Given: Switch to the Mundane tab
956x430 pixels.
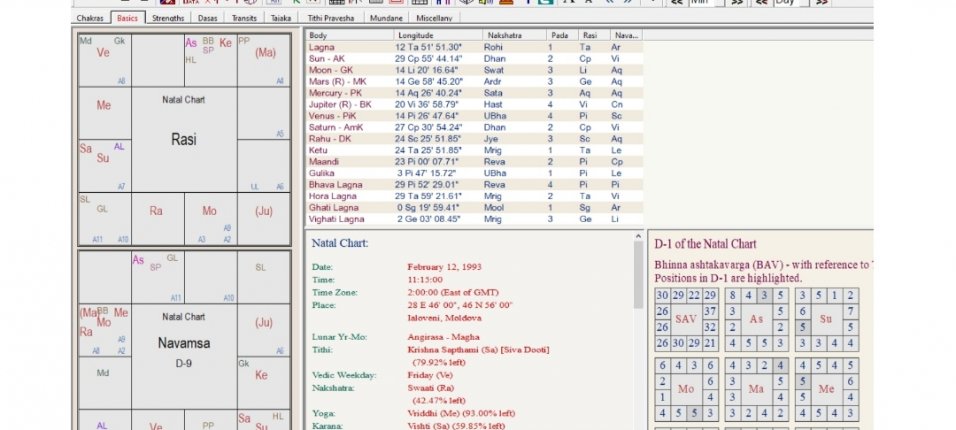Looking at the screenshot, I should [387, 18].
